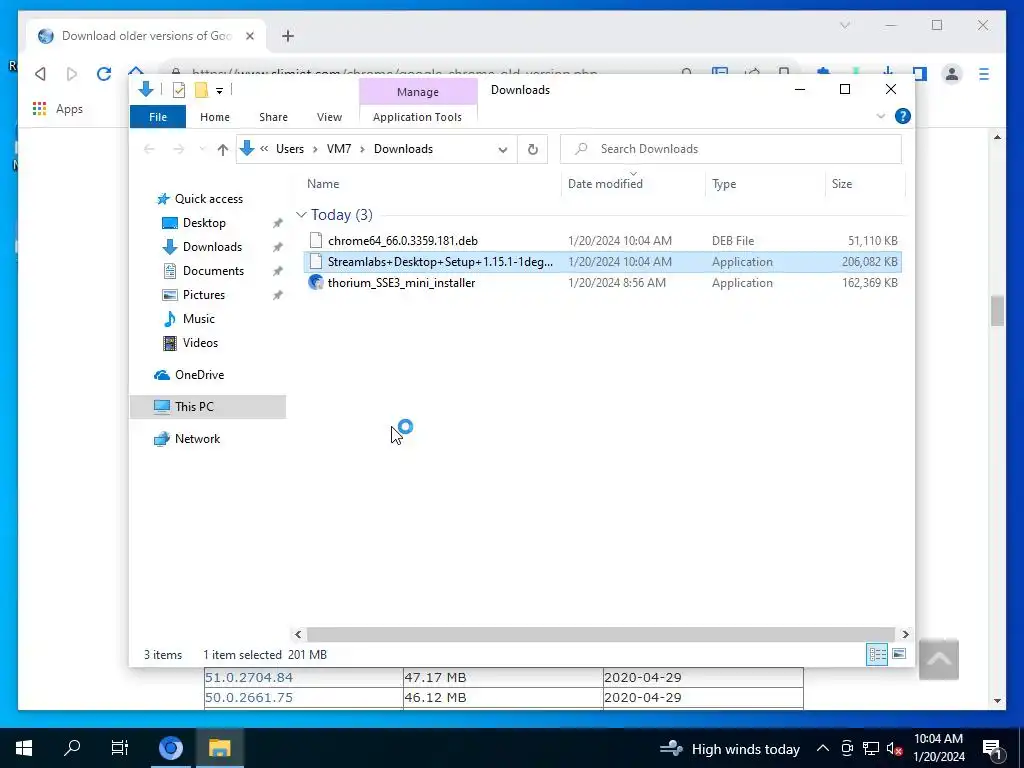1024x768 pixels.
Task: Open the Windows Start menu
Action: pyautogui.click(x=24, y=748)
